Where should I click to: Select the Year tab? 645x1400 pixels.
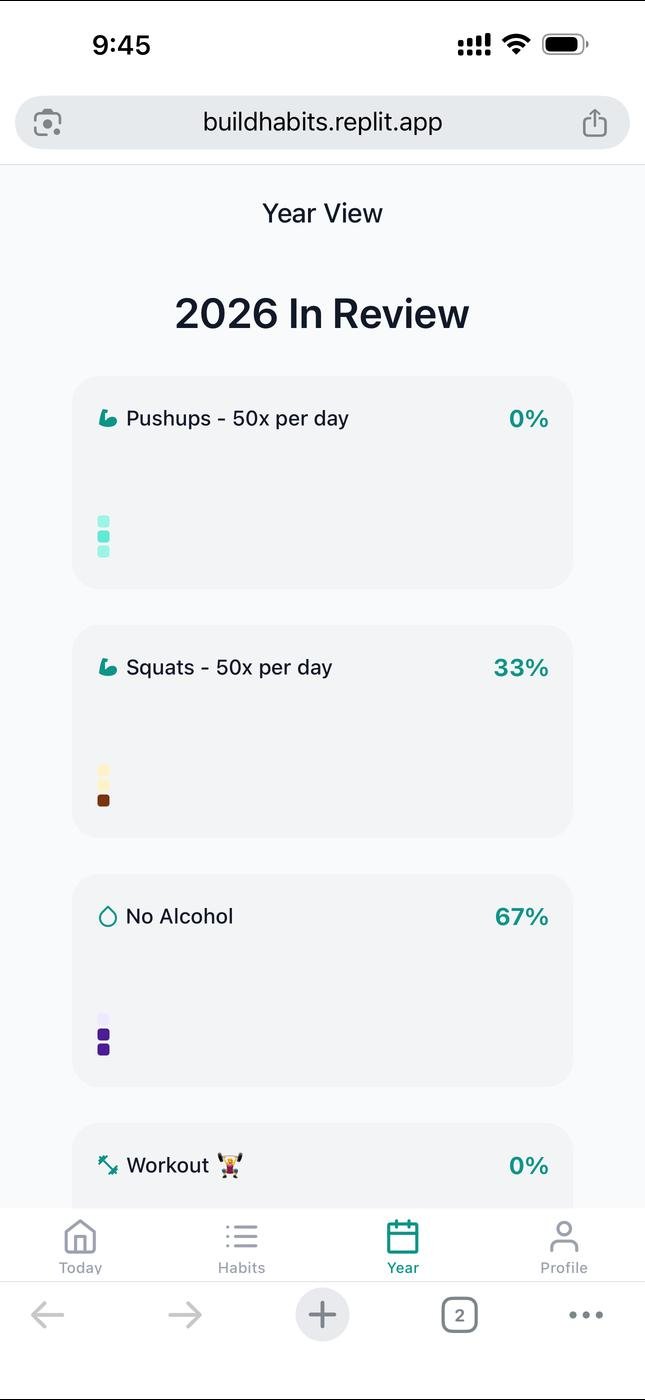(402, 1247)
